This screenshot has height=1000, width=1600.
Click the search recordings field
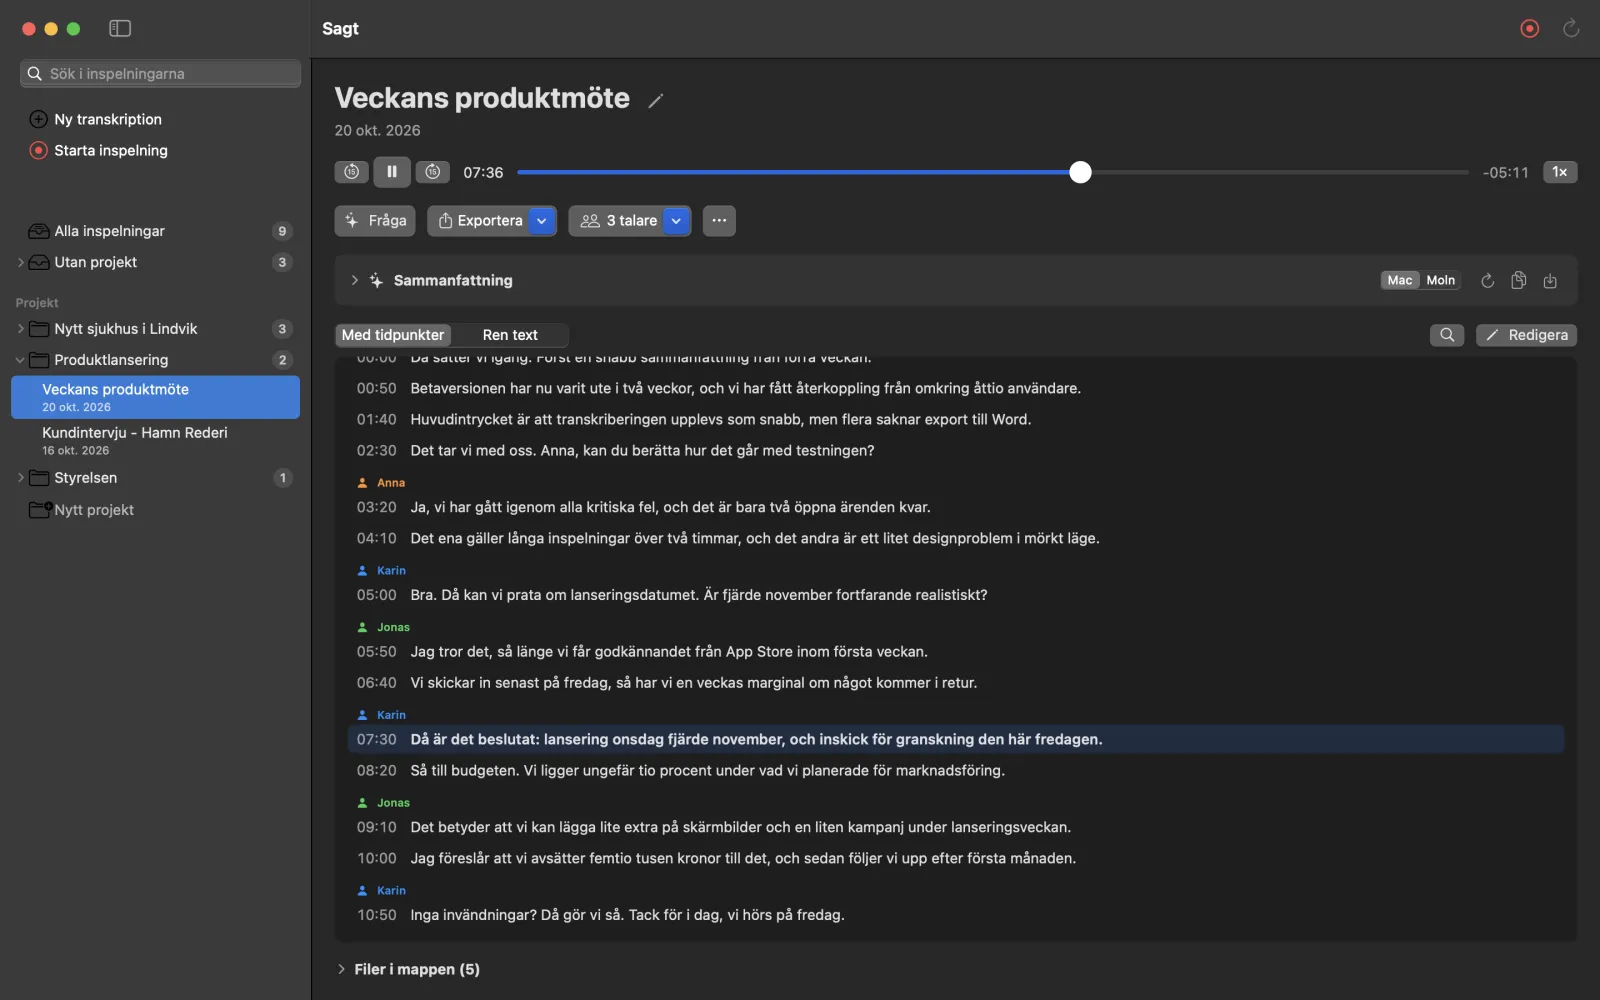[x=160, y=73]
